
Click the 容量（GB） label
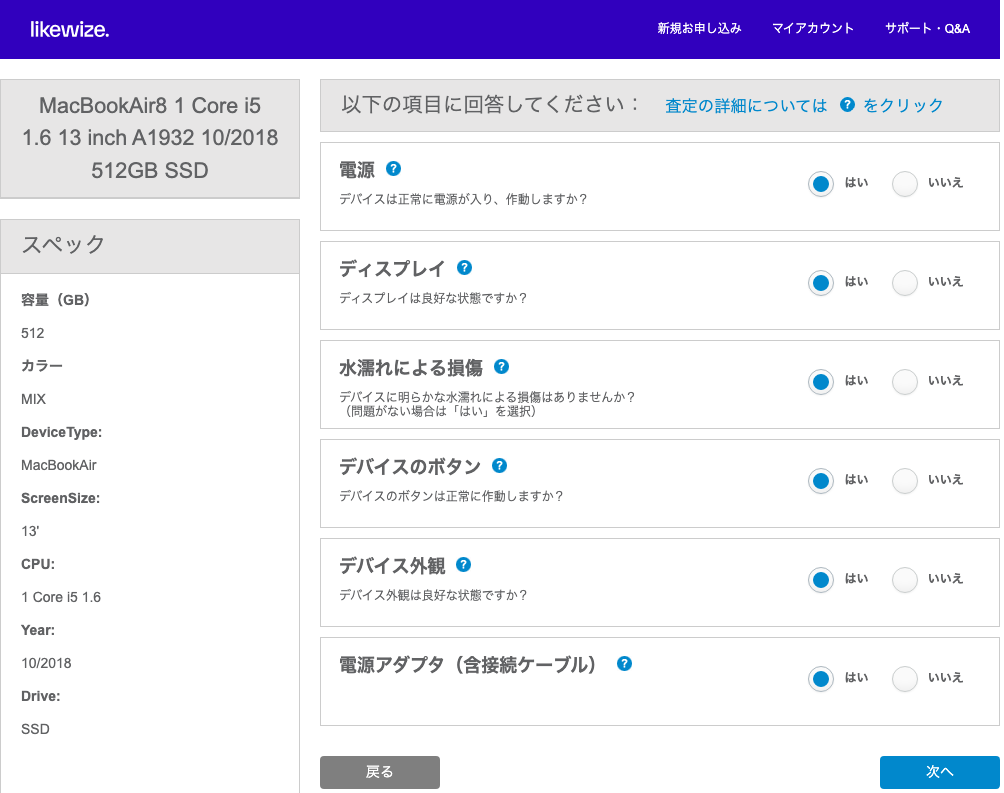[56, 300]
